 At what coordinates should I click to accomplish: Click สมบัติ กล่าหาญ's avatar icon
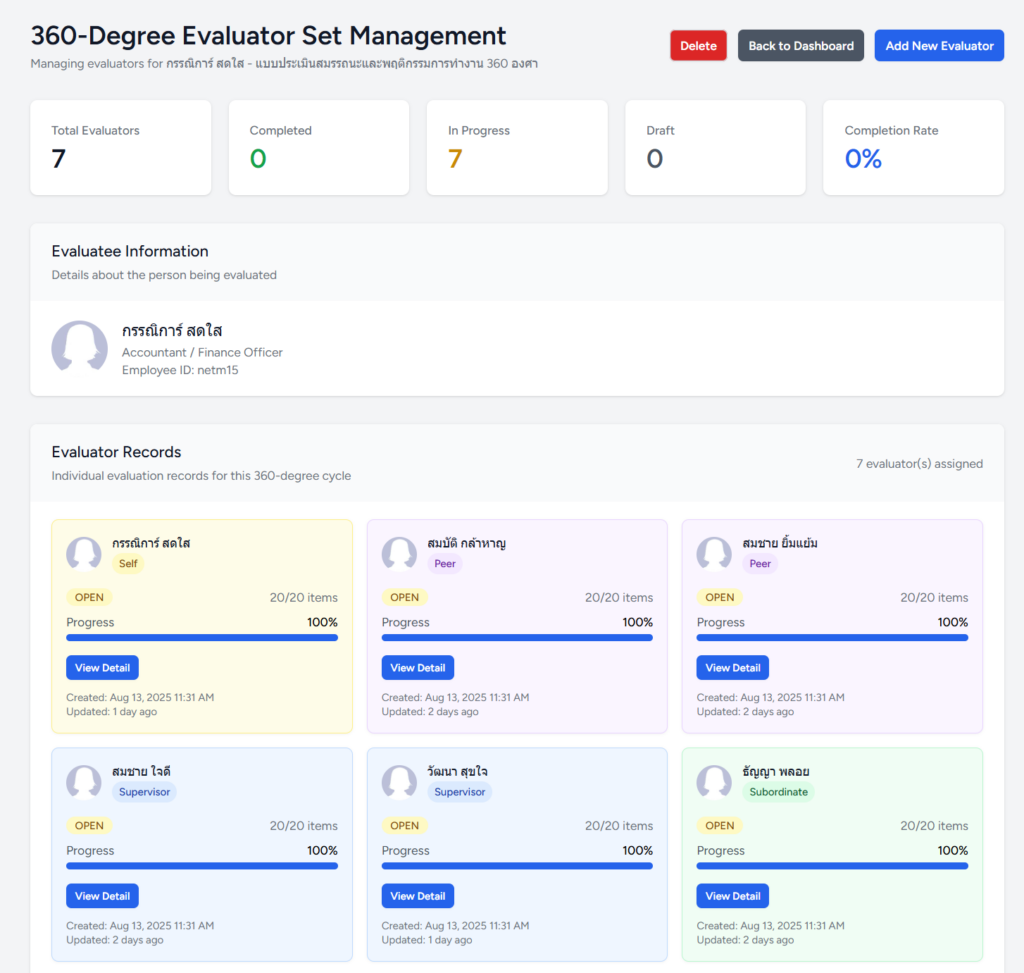click(x=399, y=553)
